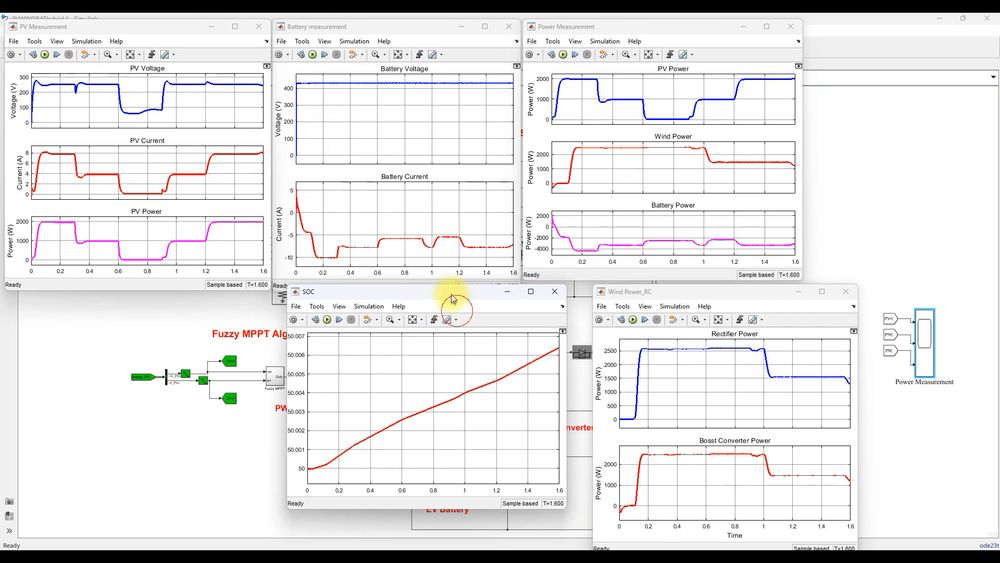Viewport: 1000px width, 563px height.
Task: Expand cursor measurements dropdown in Battery measurement toolbar
Action: [x=441, y=55]
